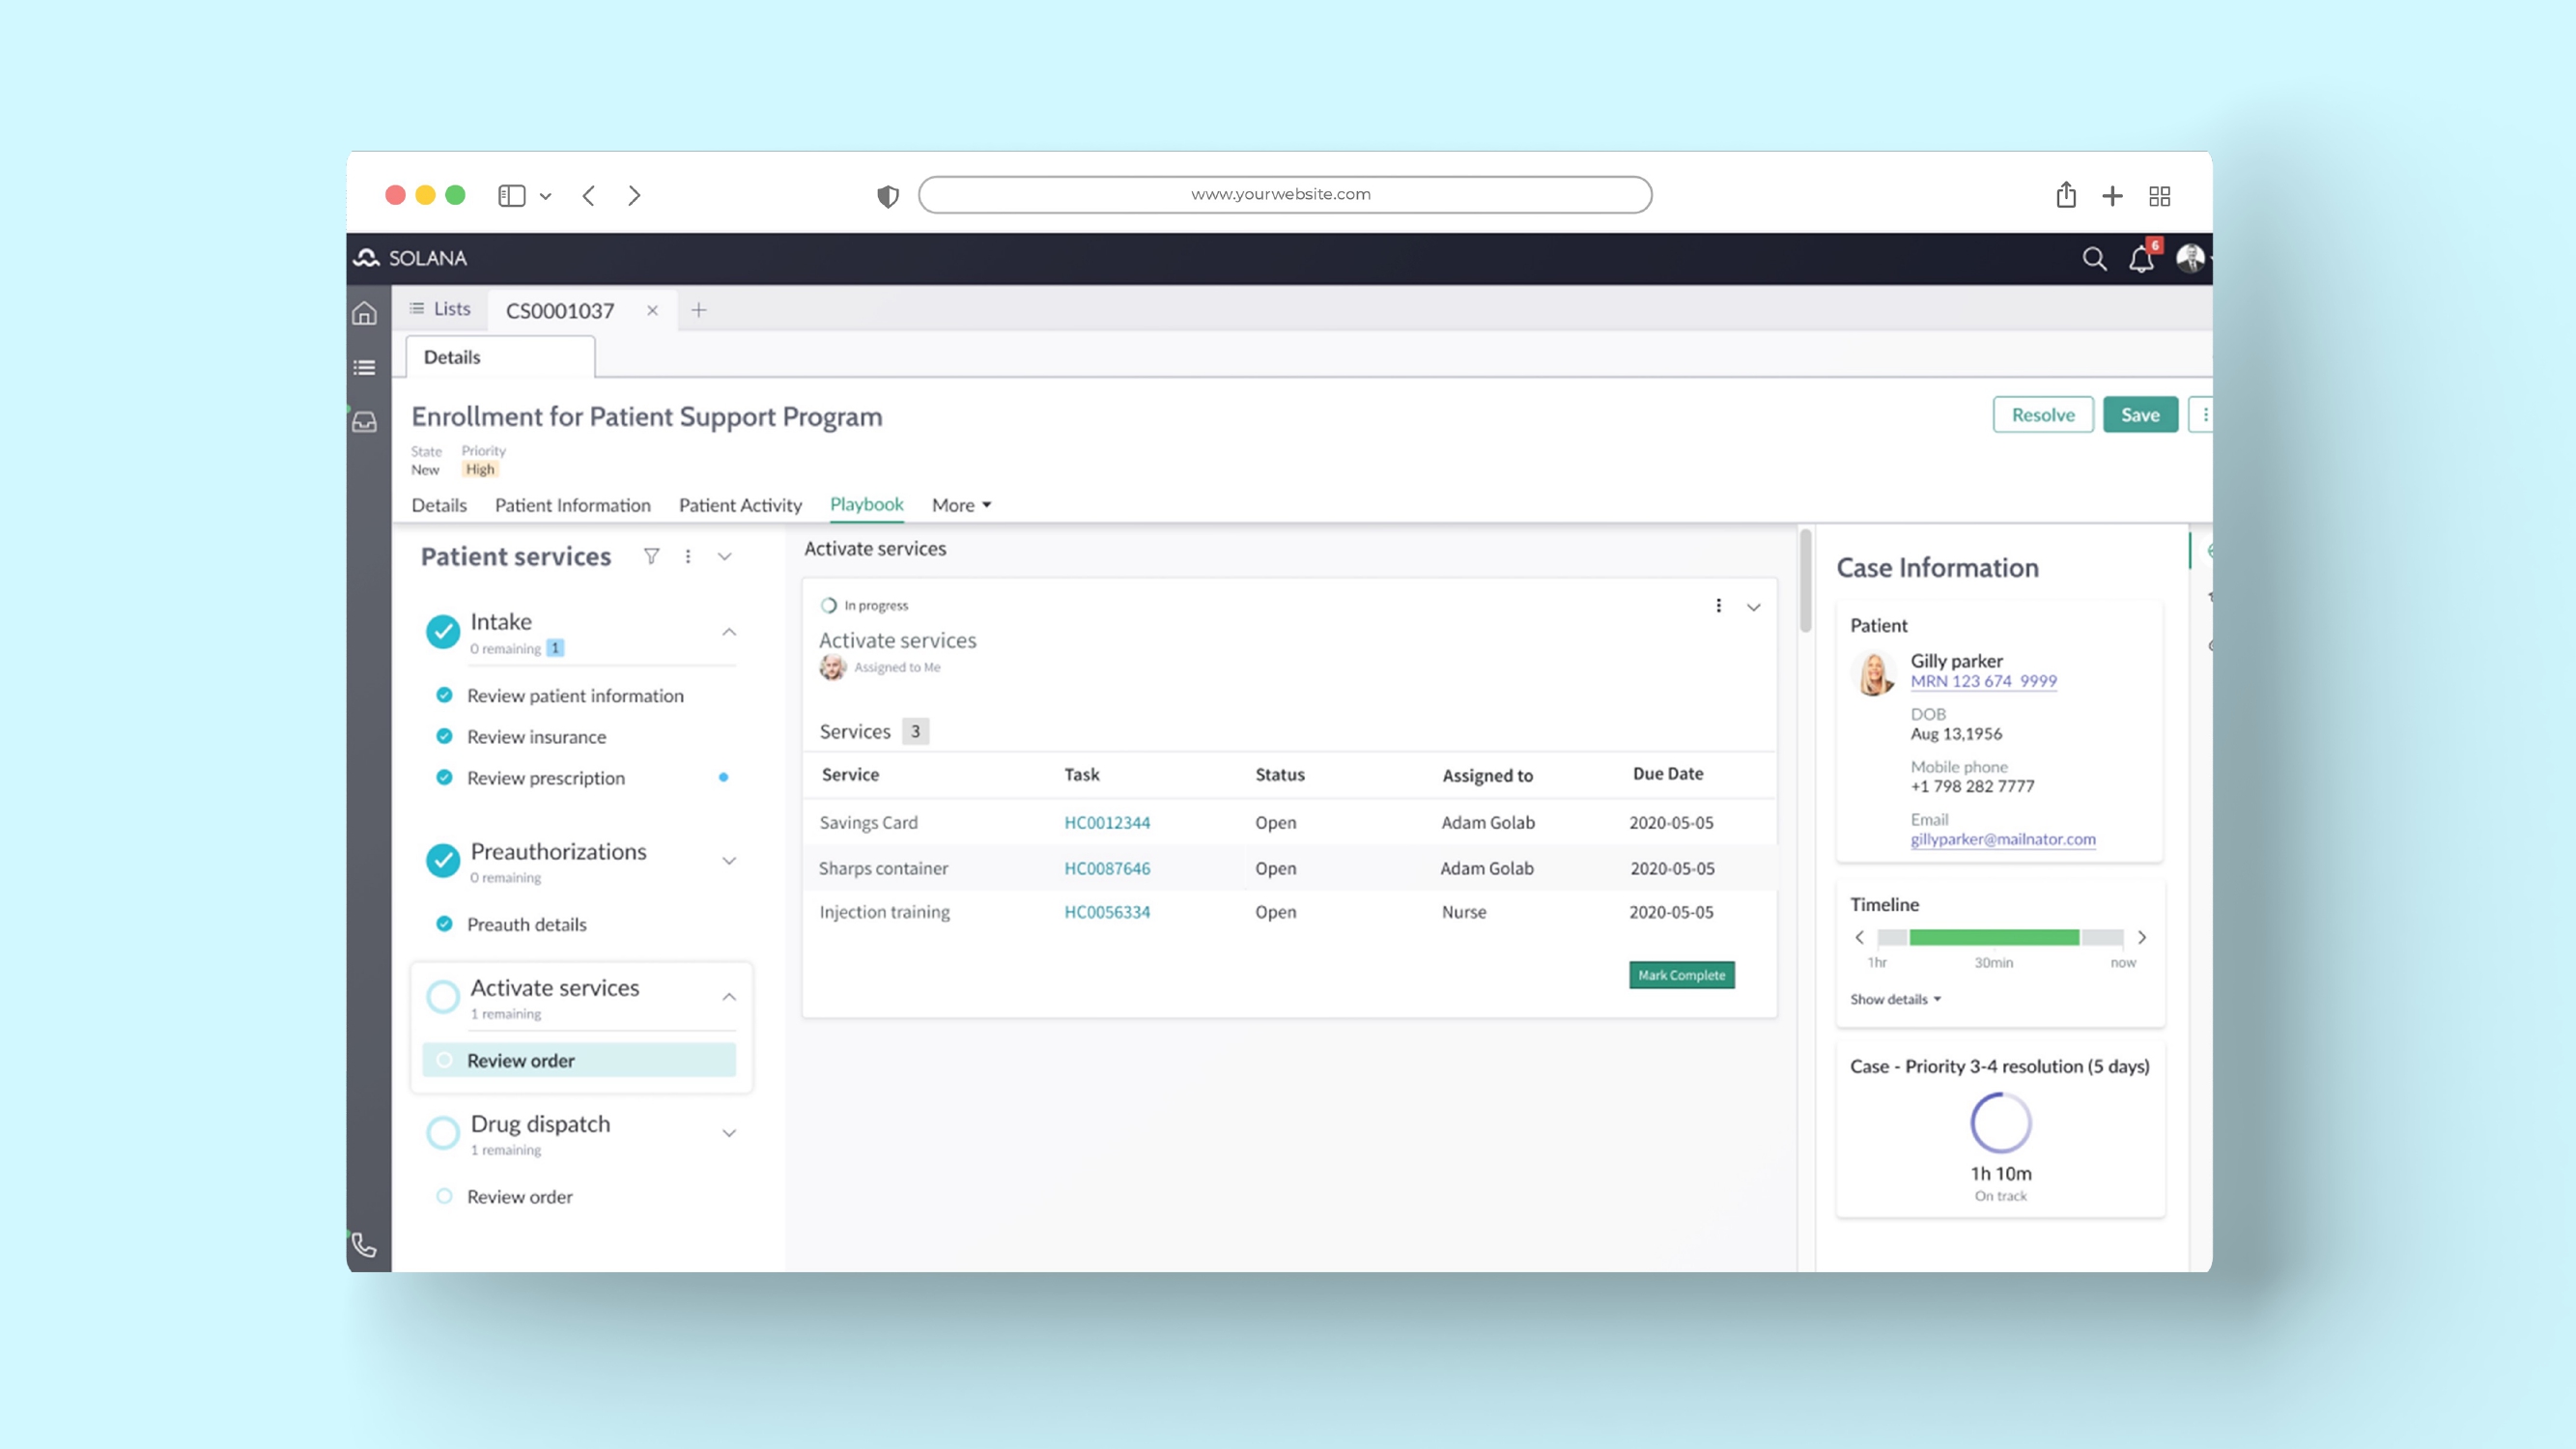Screen dimensions: 2576x1449
Task: Select the Home icon in the left sidebar
Action: click(x=365, y=312)
